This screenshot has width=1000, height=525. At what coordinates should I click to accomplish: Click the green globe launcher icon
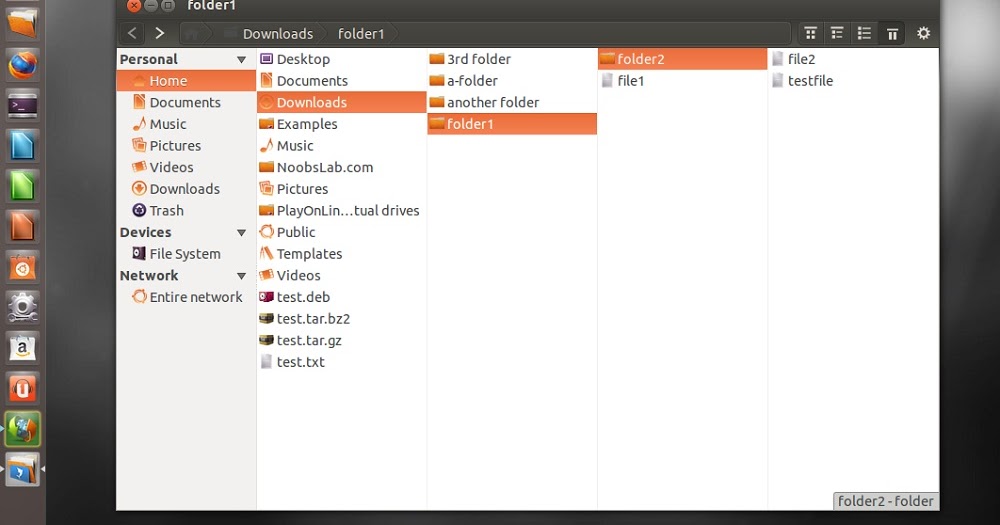point(22,429)
